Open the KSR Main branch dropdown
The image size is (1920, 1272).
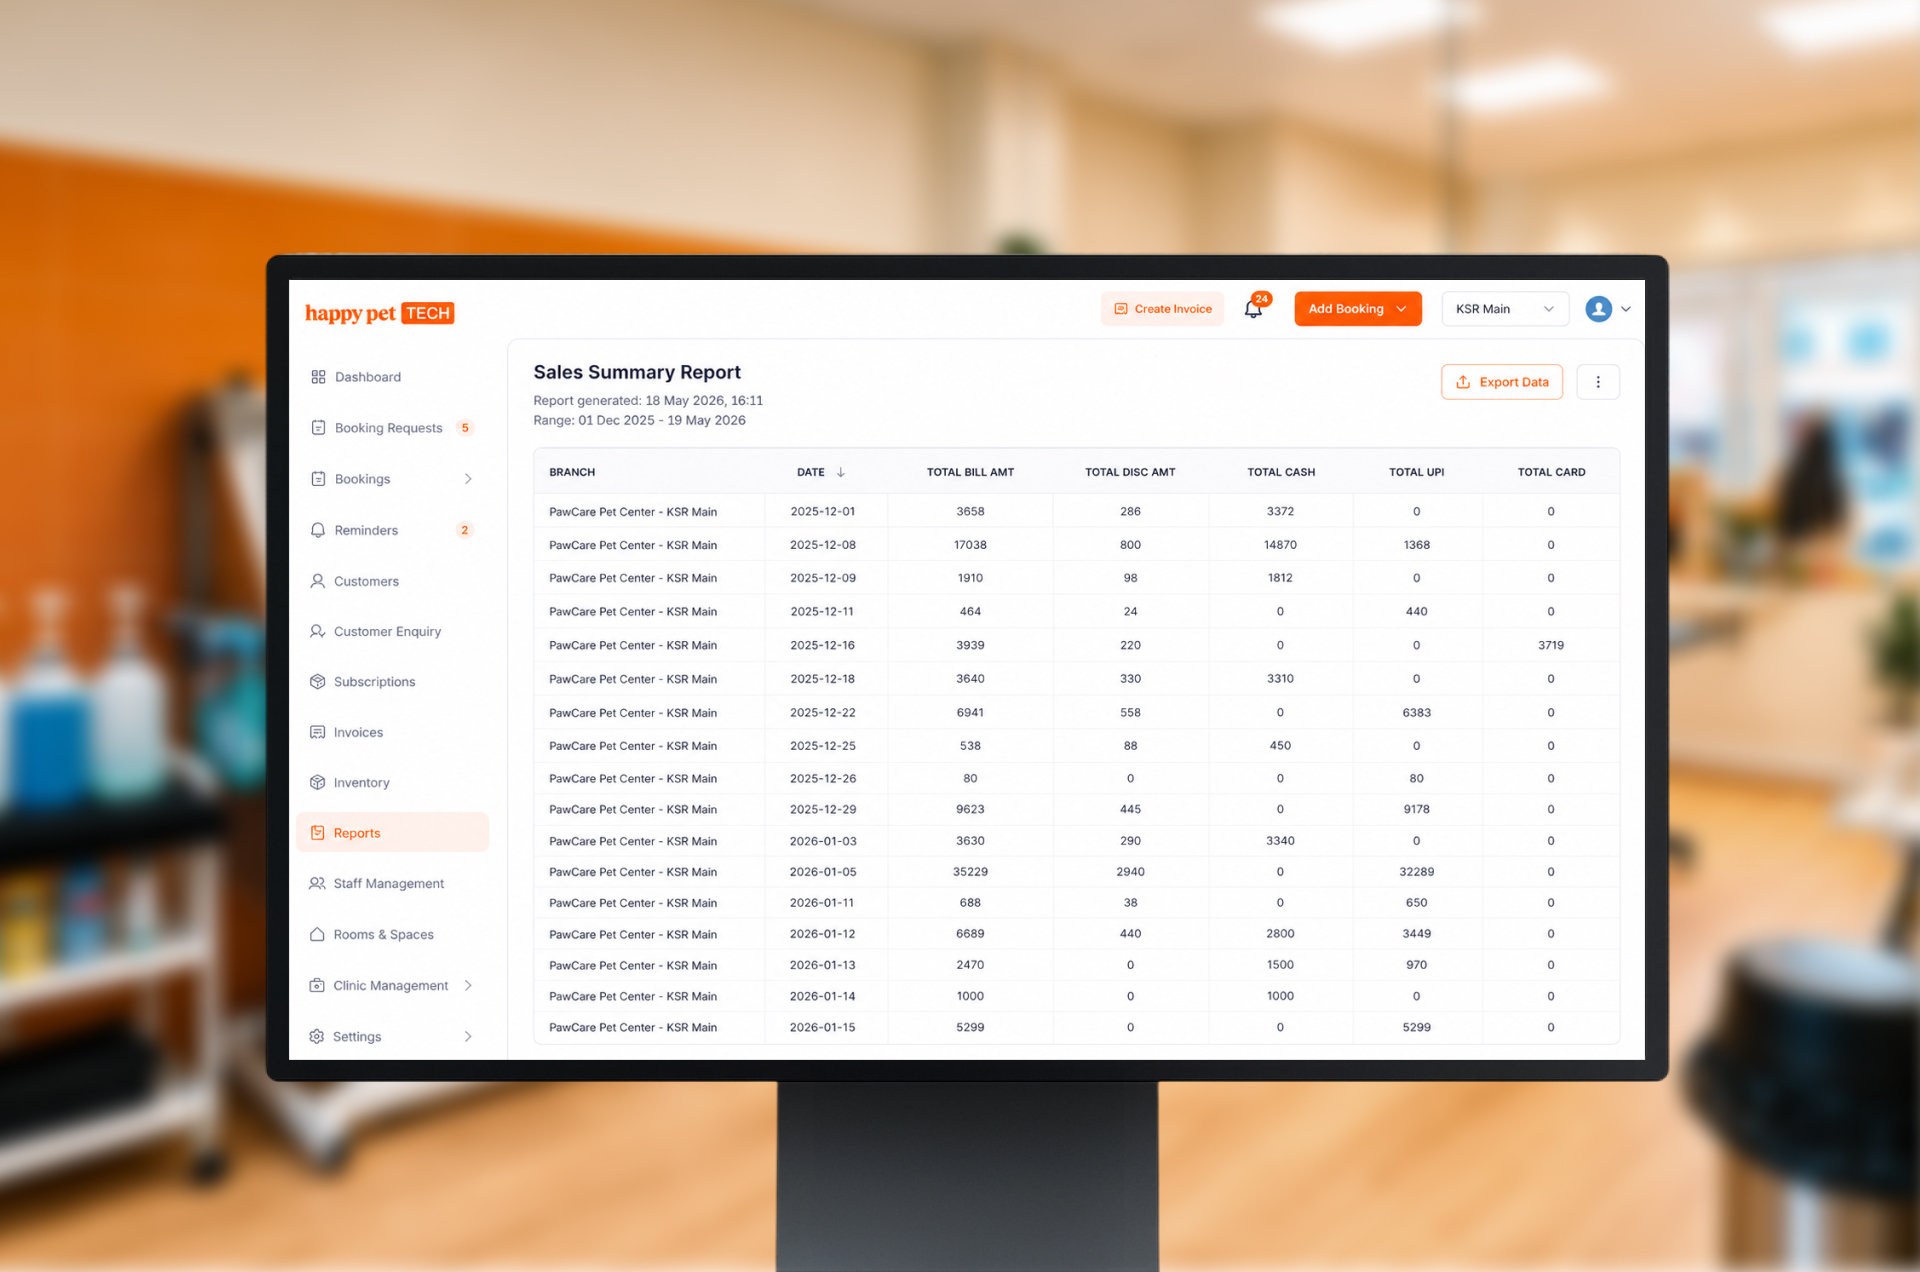coord(1505,309)
